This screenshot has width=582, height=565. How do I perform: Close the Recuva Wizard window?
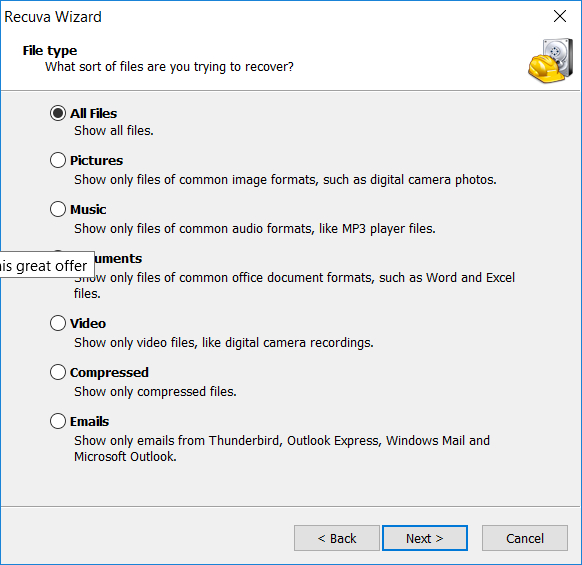(x=560, y=16)
